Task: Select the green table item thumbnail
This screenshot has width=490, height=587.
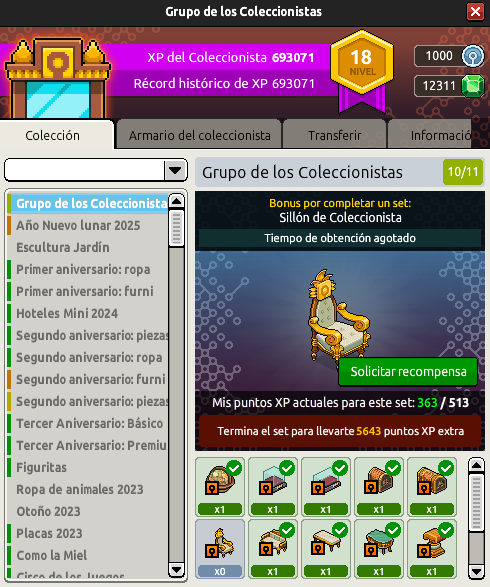Action: pyautogui.click(x=379, y=549)
